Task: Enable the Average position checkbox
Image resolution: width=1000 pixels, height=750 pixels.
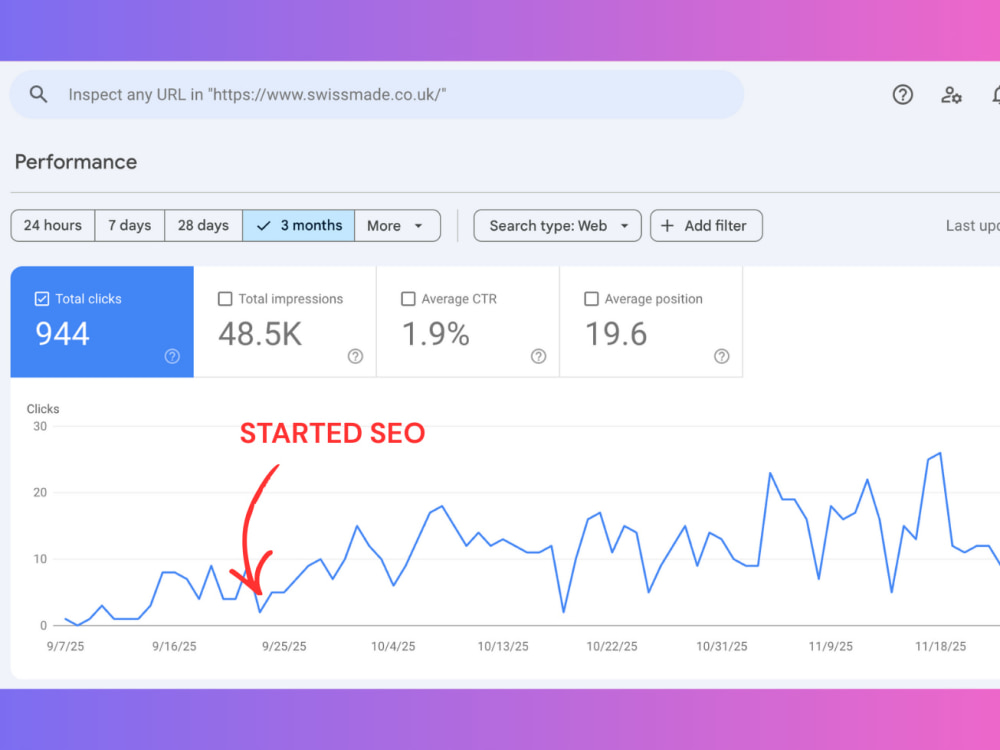Action: tap(591, 298)
